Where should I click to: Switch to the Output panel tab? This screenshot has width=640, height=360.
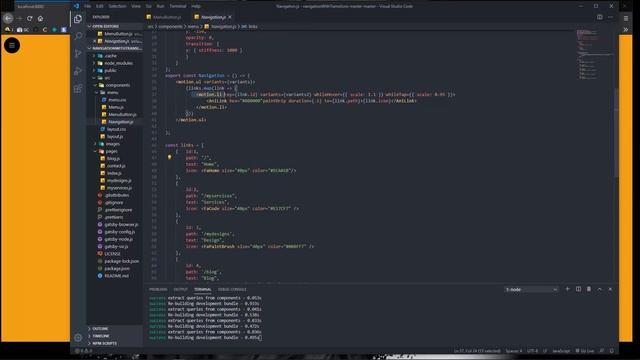pyautogui.click(x=180, y=289)
